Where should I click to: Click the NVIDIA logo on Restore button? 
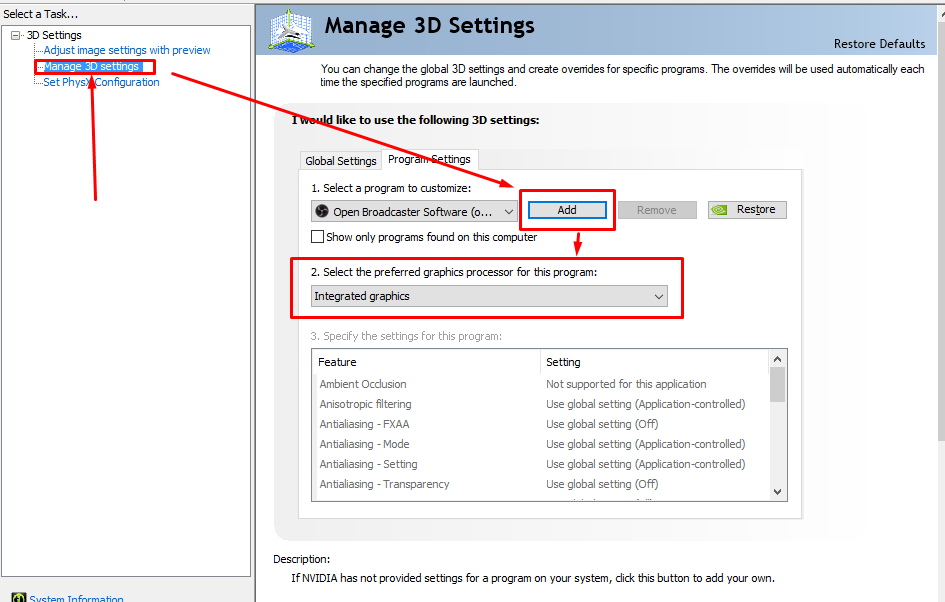pos(719,210)
